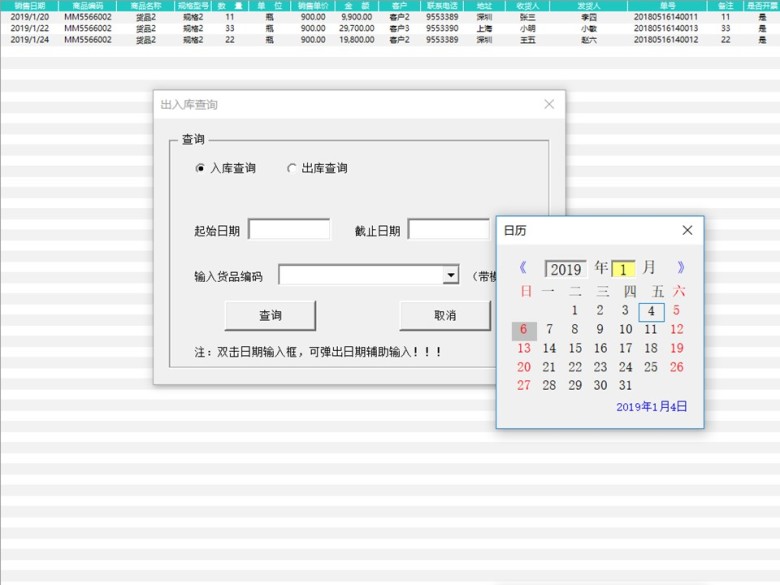This screenshot has height=585, width=780.
Task: Pick day 12 in the calendar
Action: point(677,329)
